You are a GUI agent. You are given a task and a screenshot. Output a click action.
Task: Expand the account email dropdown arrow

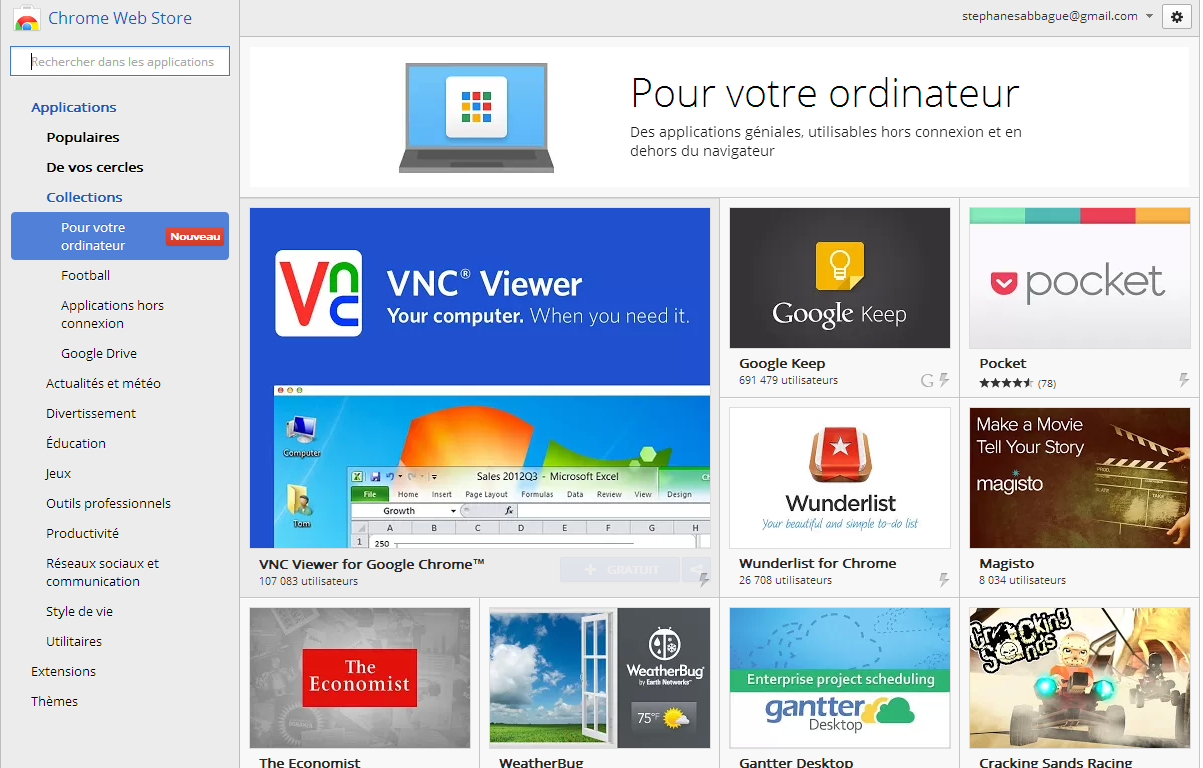[1150, 16]
